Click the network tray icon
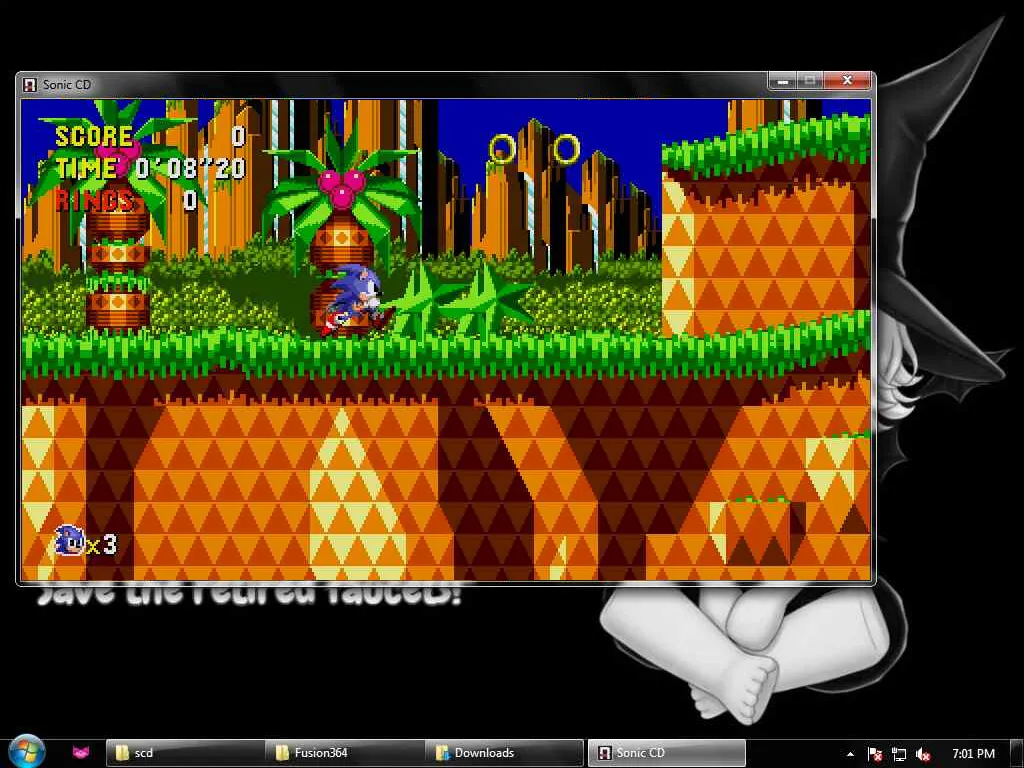Viewport: 1024px width, 768px height. pos(899,754)
